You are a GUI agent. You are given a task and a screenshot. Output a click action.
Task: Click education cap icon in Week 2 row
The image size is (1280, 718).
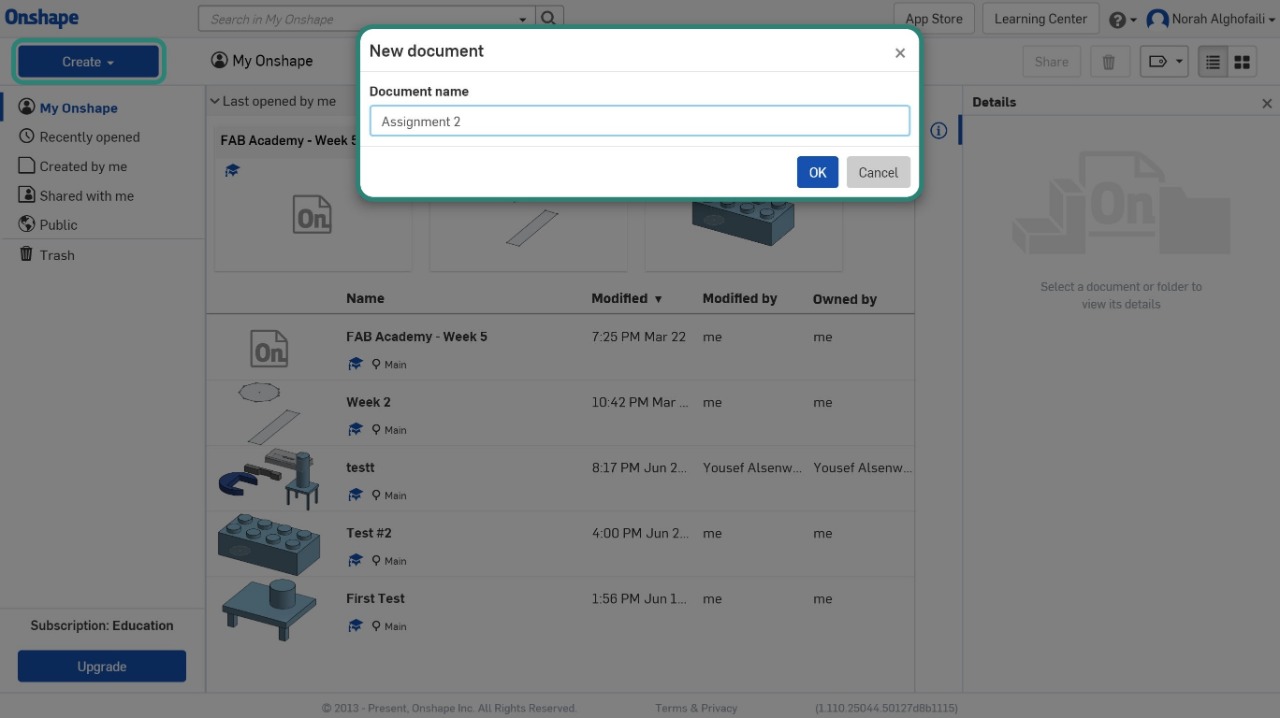[355, 429]
